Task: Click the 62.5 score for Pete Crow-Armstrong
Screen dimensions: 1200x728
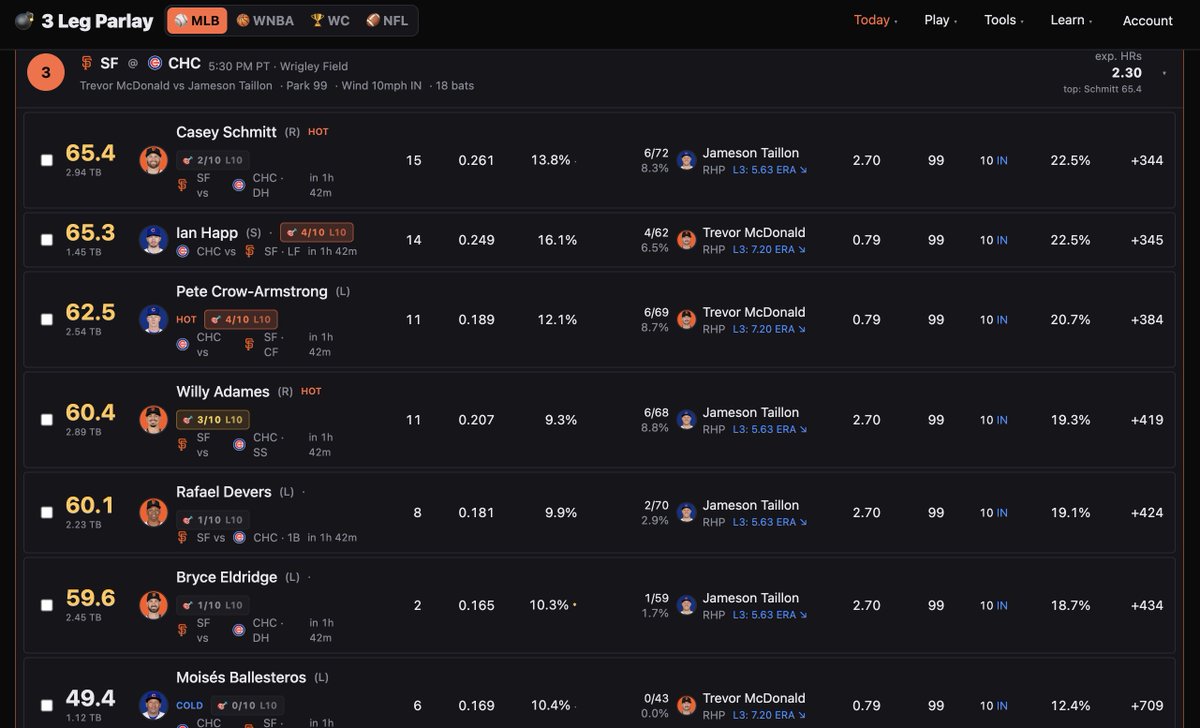Action: 90,312
